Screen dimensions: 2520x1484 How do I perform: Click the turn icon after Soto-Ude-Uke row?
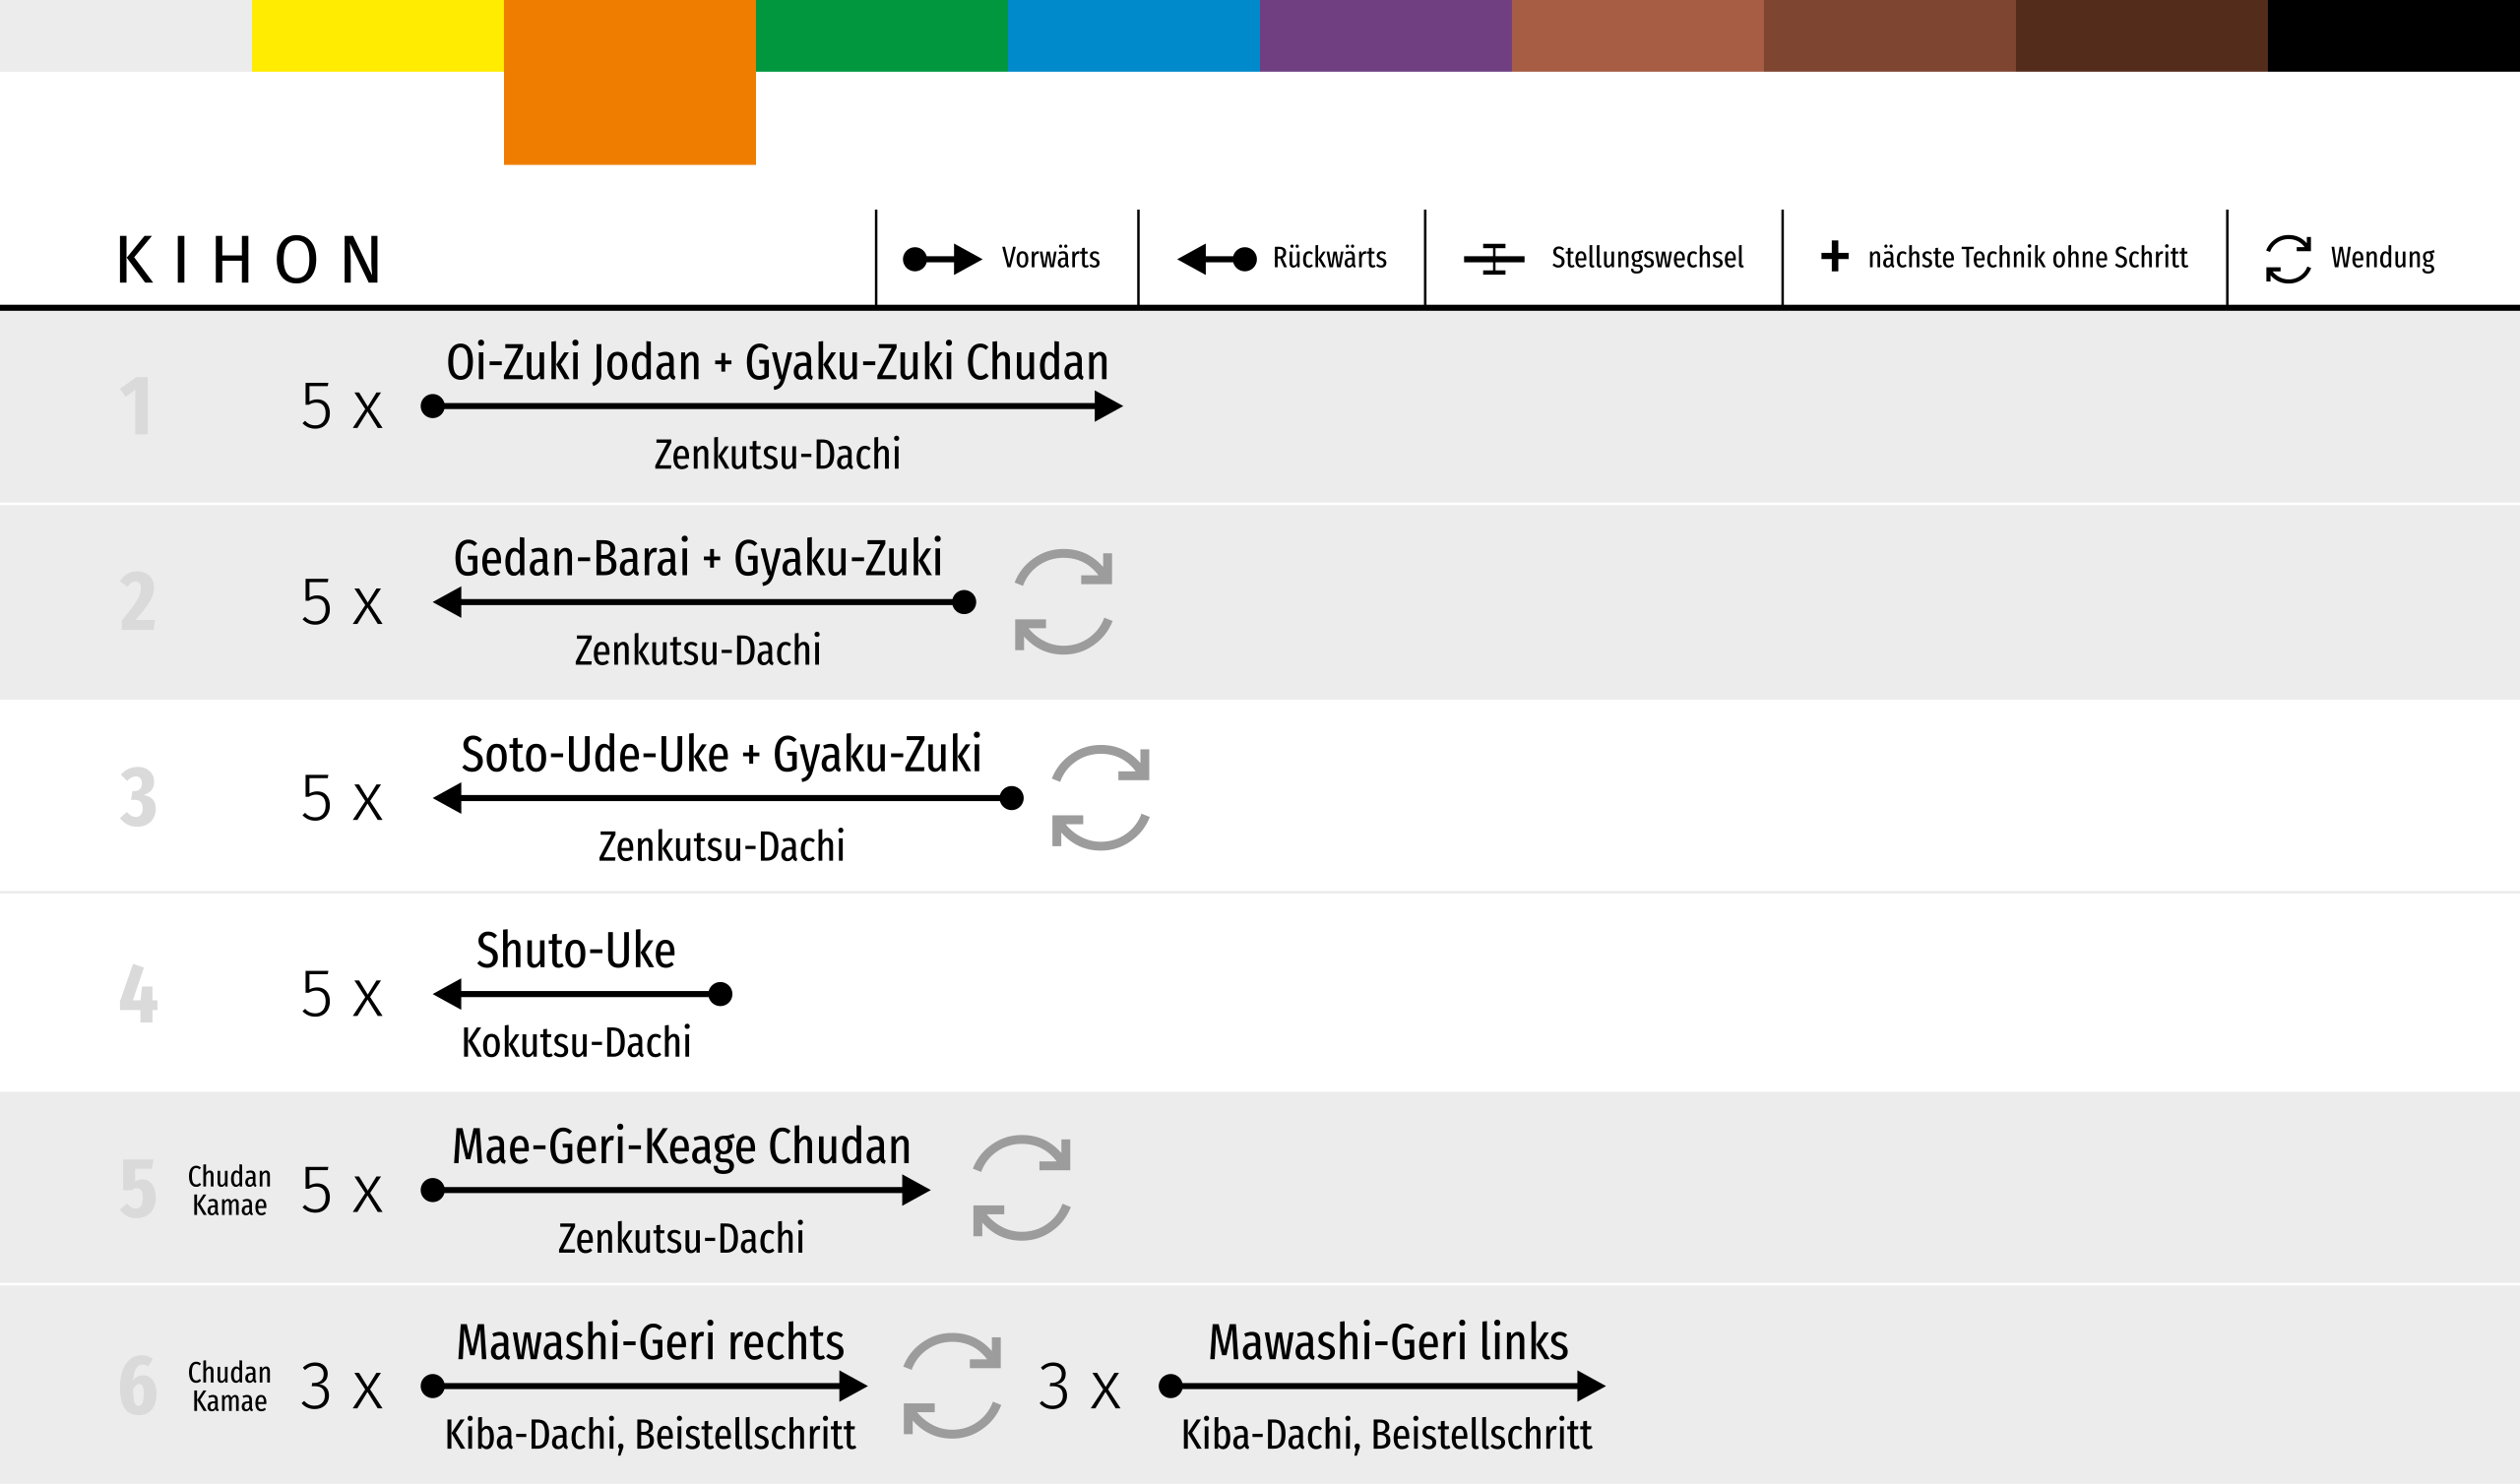[1100, 798]
